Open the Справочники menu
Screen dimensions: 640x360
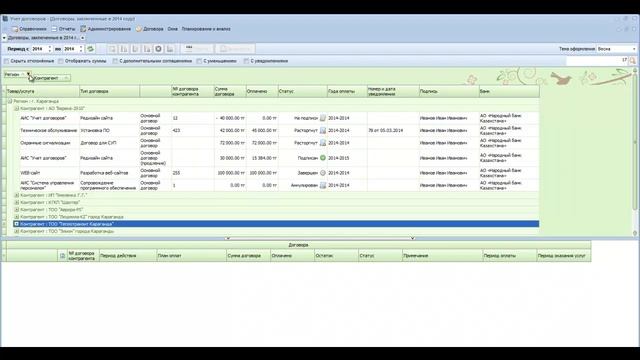coord(29,29)
